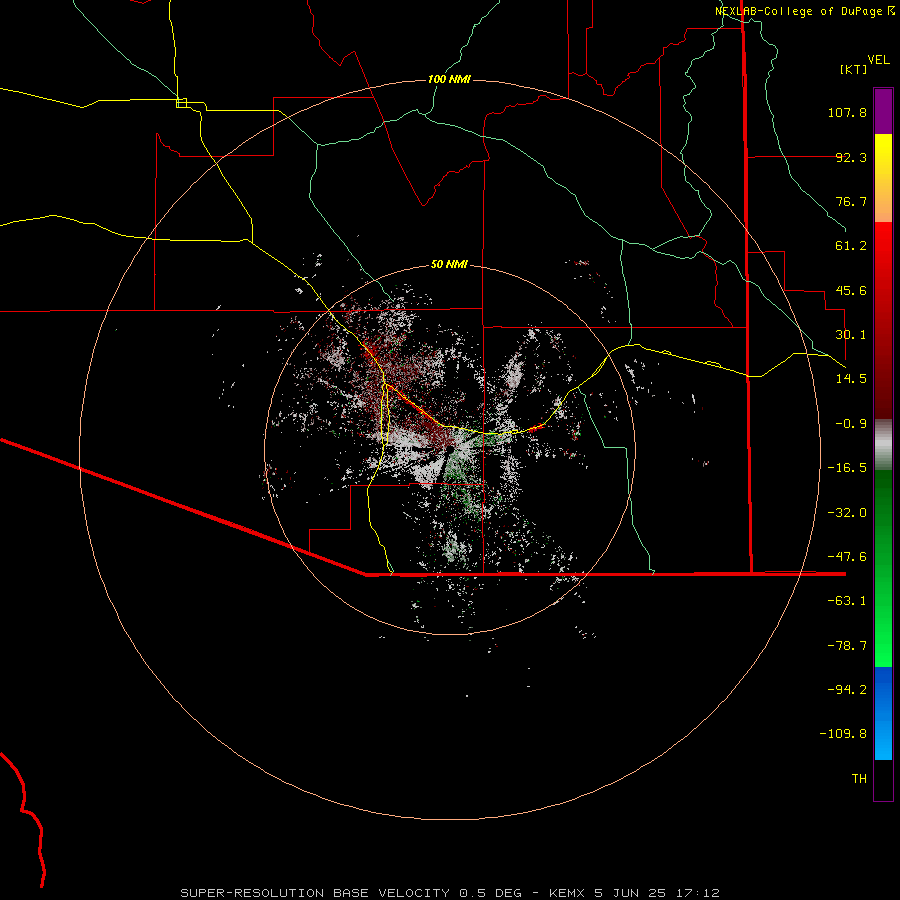
Task: Click the -78.7 velocity scale value
Action: [x=847, y=646]
